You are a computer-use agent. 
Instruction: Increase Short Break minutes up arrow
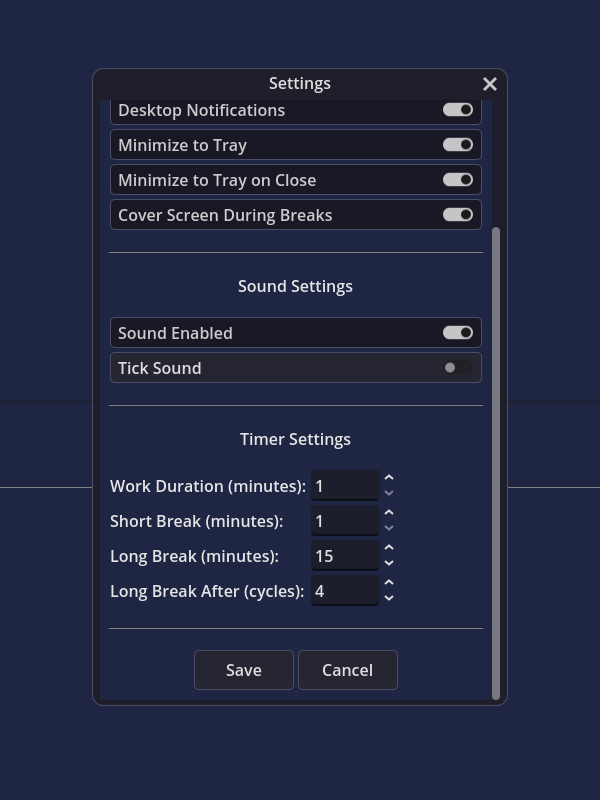tap(389, 513)
